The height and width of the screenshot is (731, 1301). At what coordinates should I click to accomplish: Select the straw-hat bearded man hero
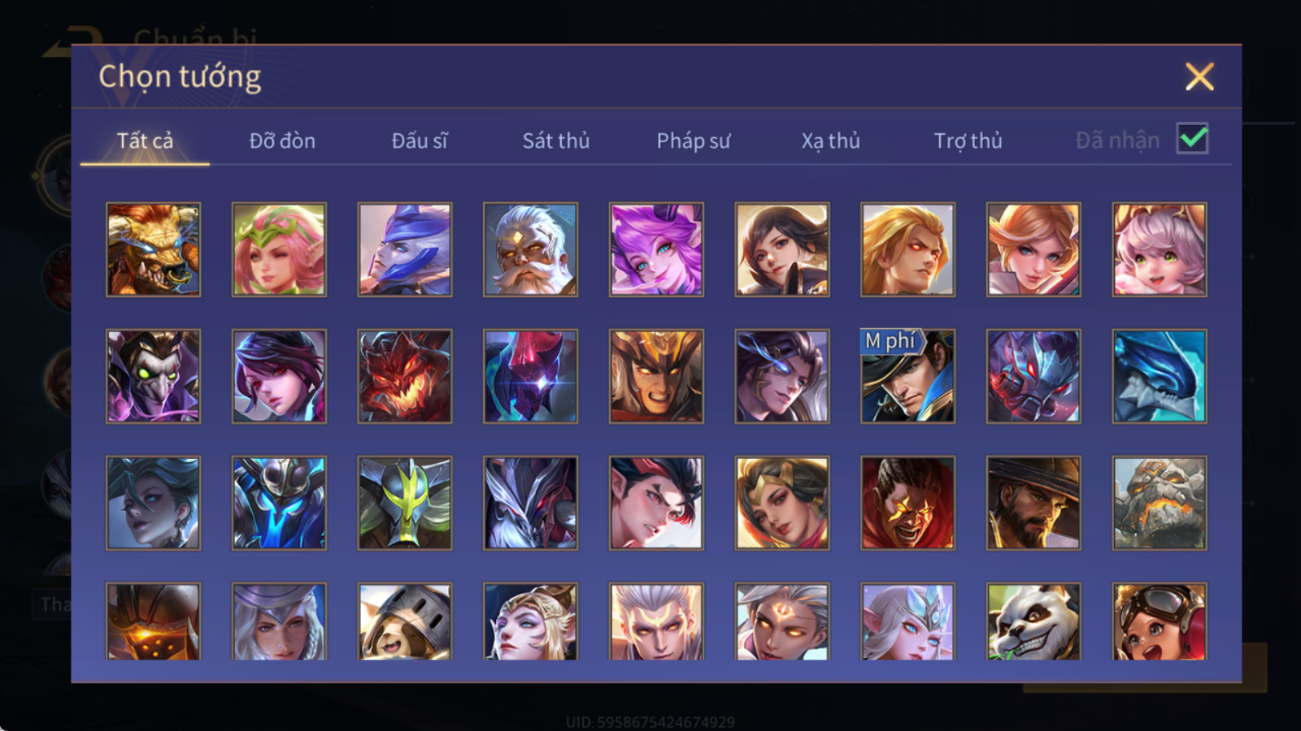coord(1033,503)
